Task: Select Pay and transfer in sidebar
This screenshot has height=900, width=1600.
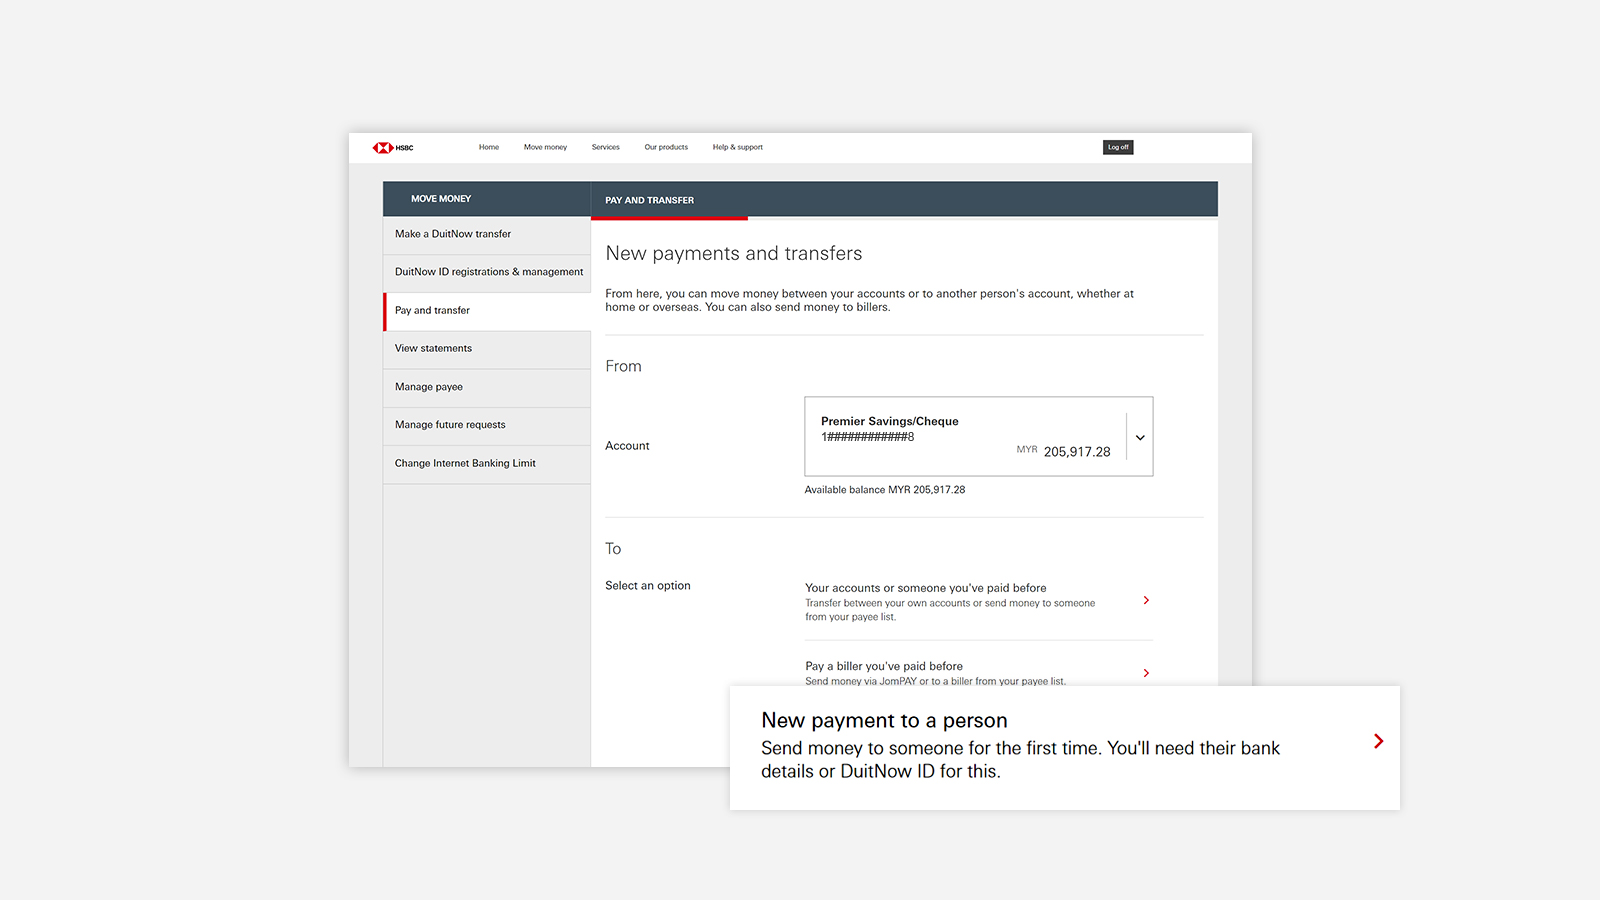Action: (487, 311)
